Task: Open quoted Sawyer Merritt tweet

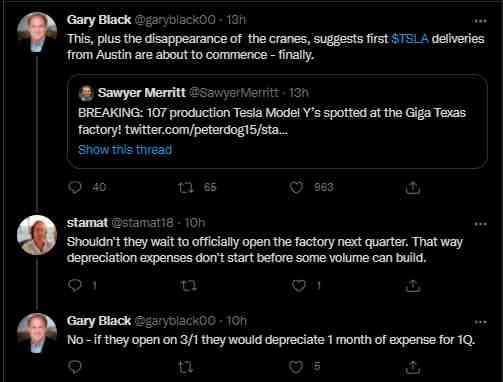Action: (x=277, y=121)
